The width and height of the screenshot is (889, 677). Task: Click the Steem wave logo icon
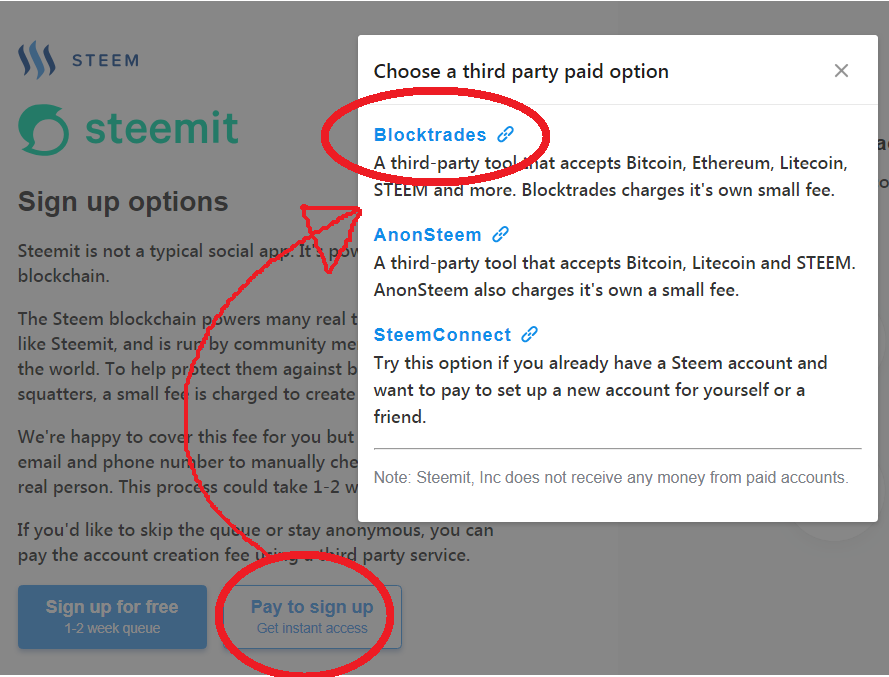tap(37, 60)
